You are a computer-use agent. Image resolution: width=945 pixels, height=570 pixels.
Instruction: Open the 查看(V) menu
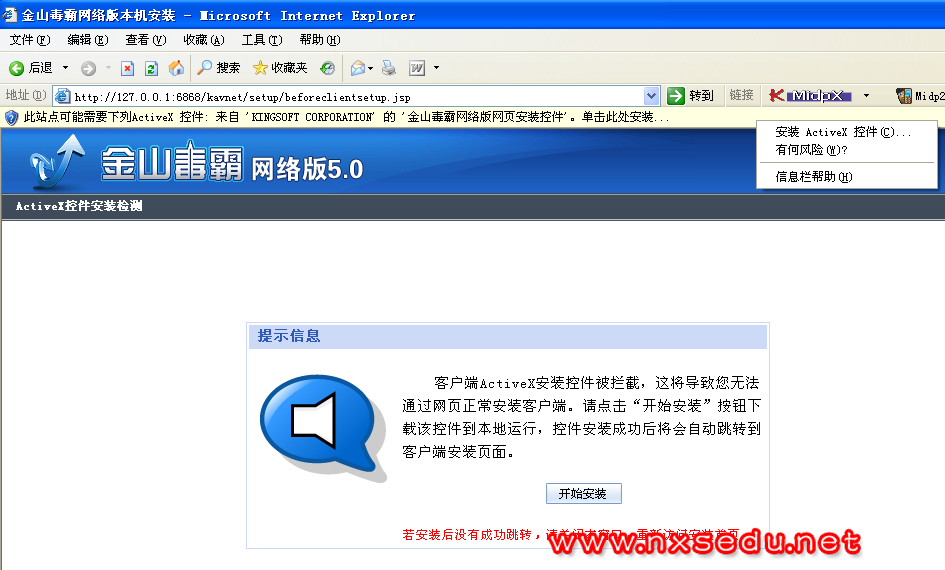coord(146,40)
